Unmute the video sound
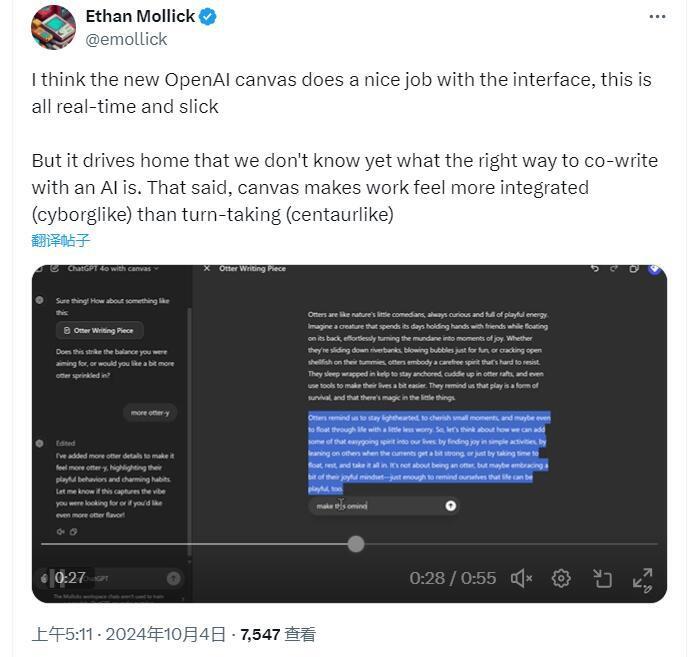The image size is (693, 657). point(521,578)
